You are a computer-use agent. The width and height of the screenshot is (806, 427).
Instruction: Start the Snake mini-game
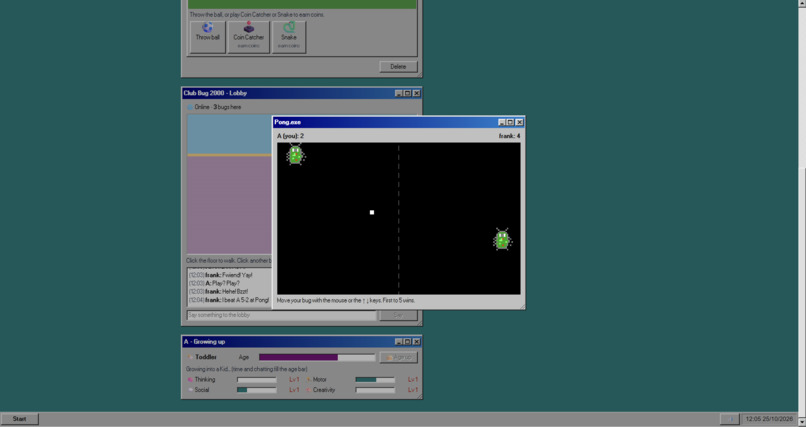click(x=289, y=37)
